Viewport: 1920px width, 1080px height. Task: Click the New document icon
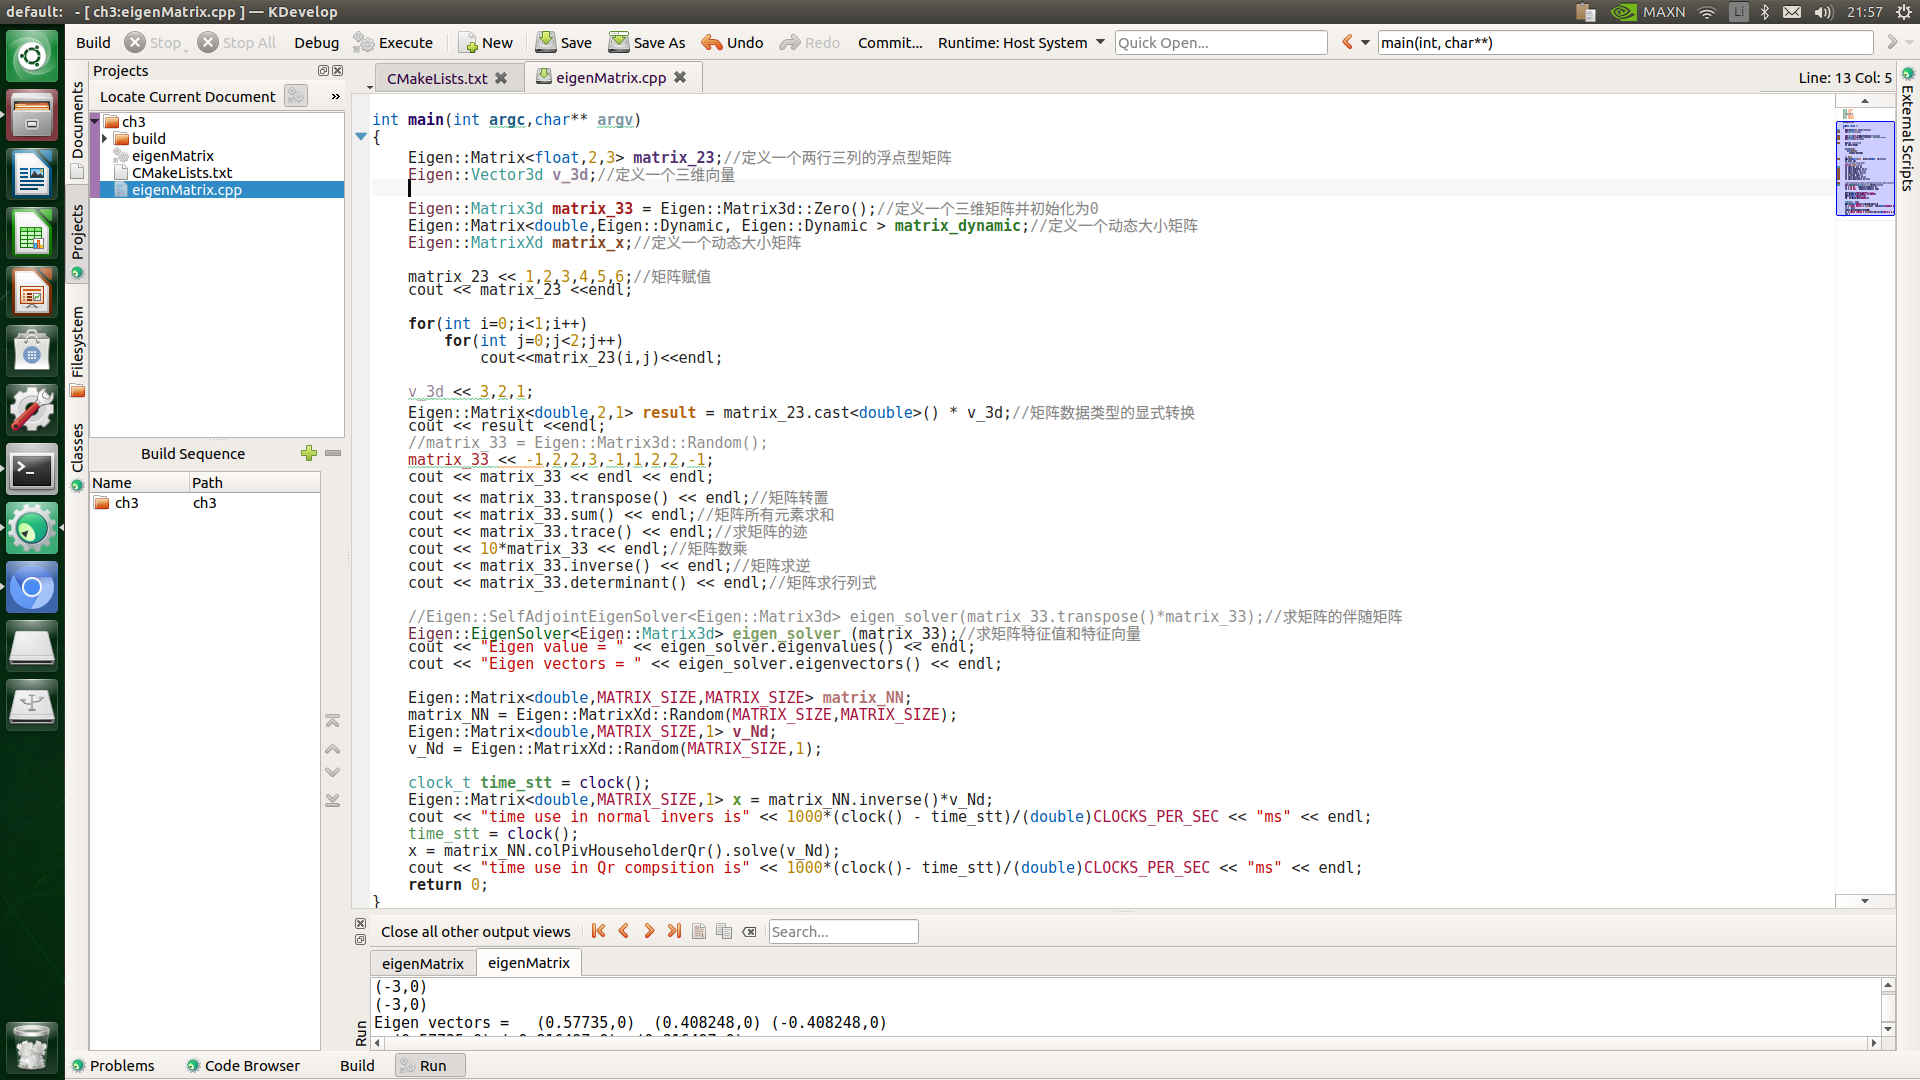pyautogui.click(x=468, y=42)
